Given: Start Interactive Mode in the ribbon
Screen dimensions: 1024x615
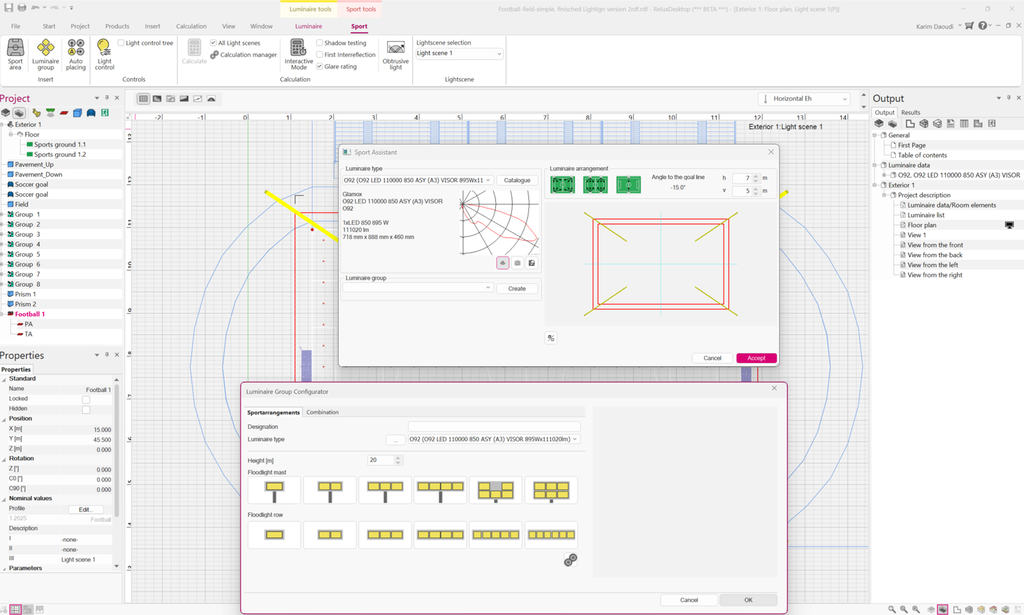Looking at the screenshot, I should pyautogui.click(x=298, y=53).
